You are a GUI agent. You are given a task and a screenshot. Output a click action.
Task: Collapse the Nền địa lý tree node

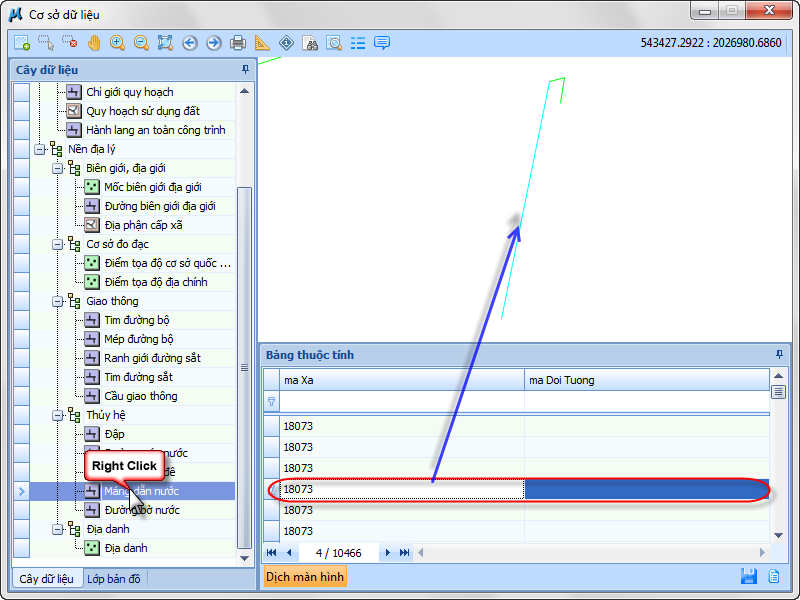(x=40, y=149)
